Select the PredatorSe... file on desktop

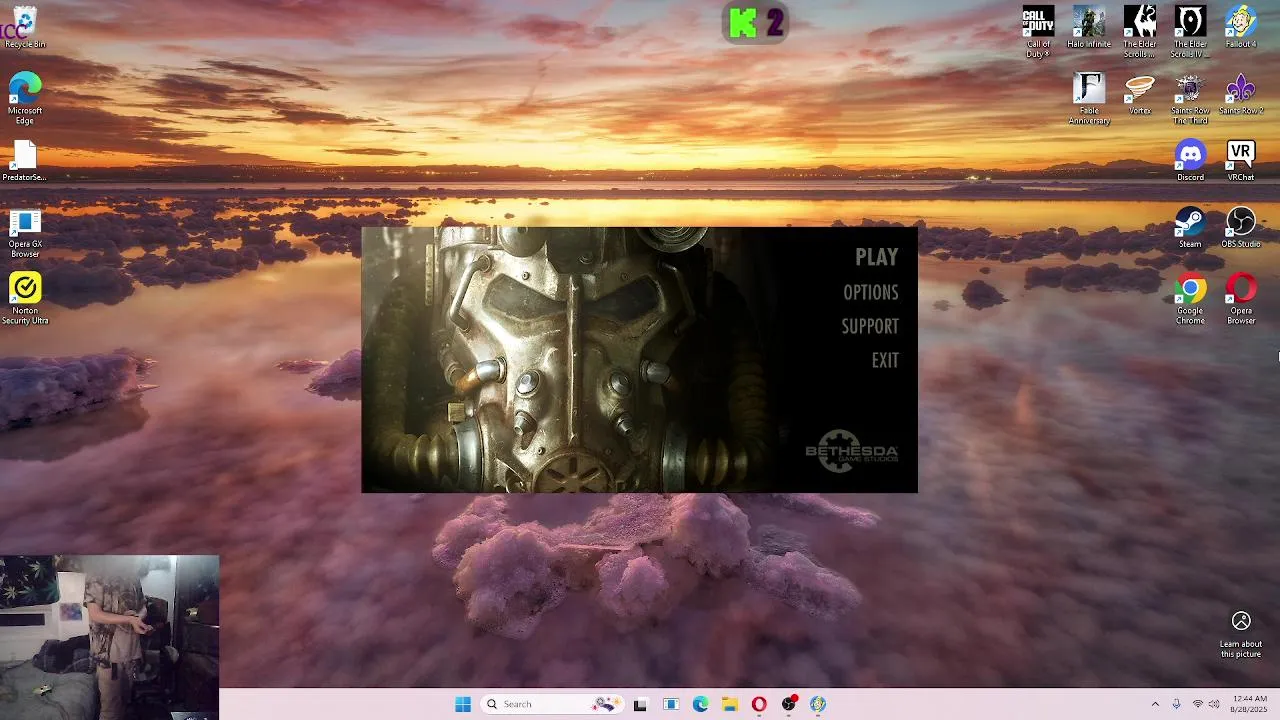pos(24,161)
